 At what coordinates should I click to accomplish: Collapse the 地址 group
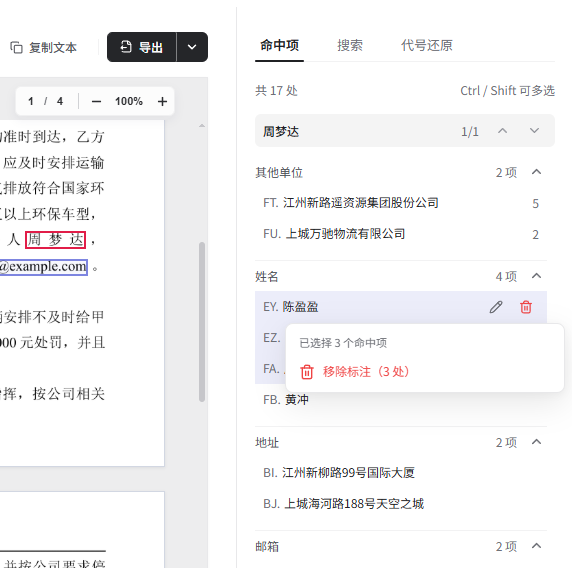[x=537, y=442]
